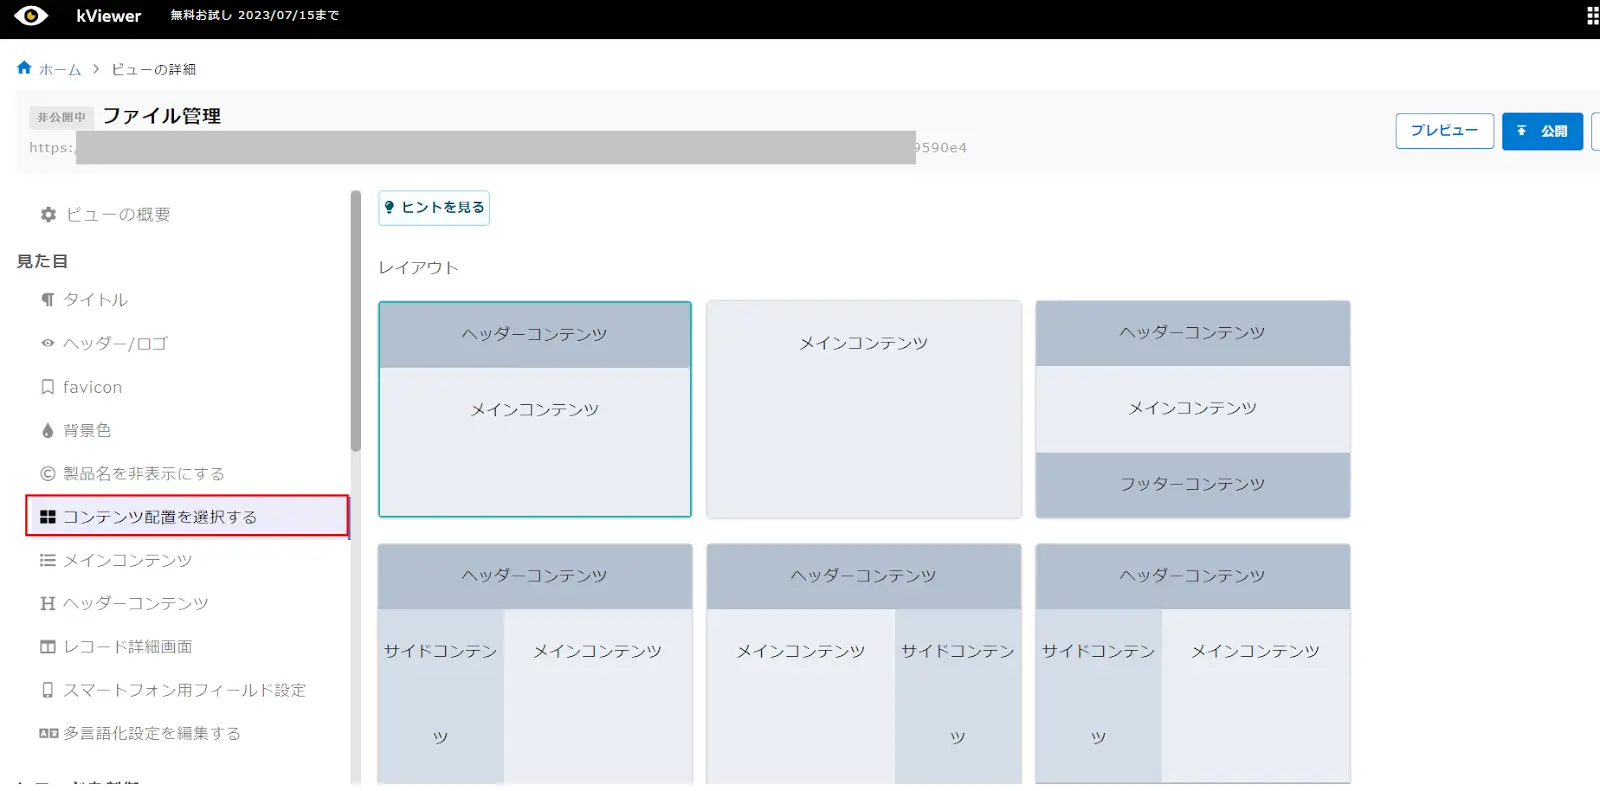Click the table icon beside レコード詳細画面
Viewport: 1600px width, 791px height.
coord(47,647)
